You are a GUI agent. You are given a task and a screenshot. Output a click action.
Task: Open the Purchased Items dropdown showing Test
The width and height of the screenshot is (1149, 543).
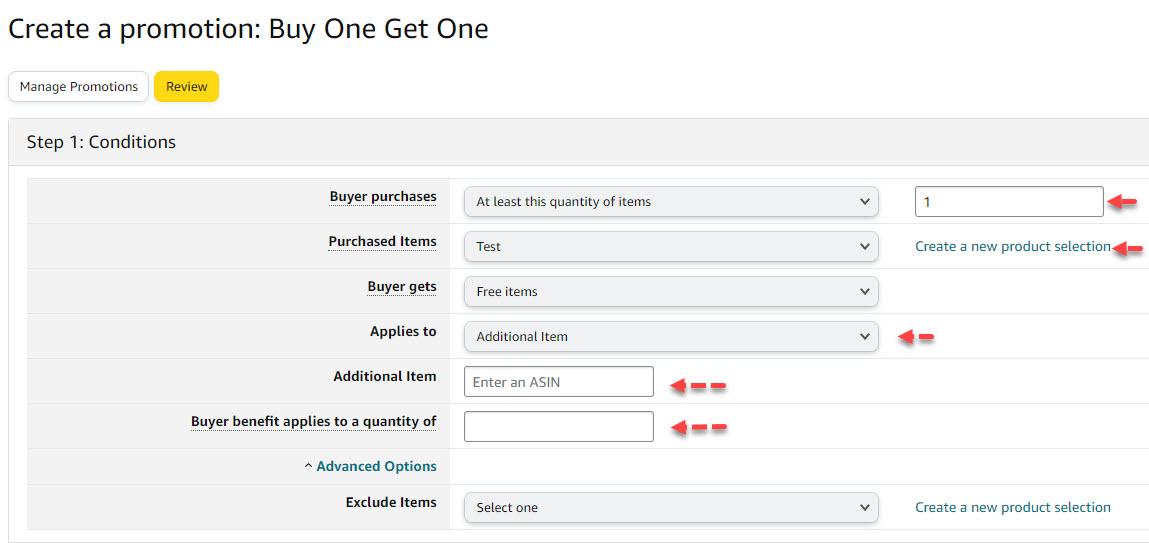(670, 246)
